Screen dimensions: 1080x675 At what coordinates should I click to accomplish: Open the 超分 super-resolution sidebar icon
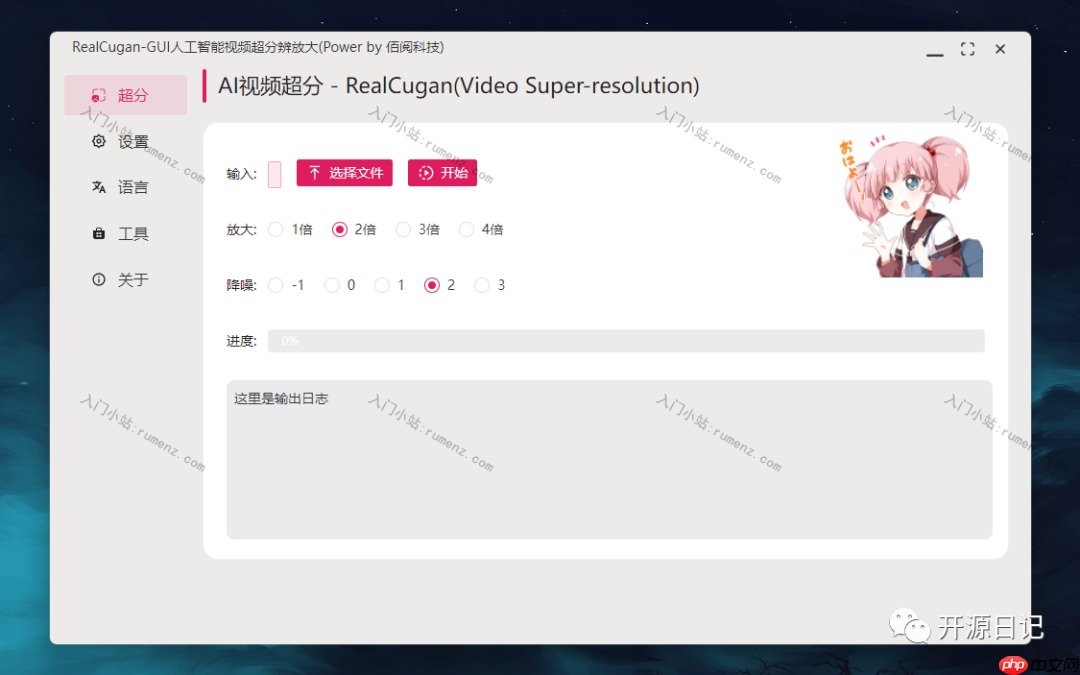pos(98,95)
